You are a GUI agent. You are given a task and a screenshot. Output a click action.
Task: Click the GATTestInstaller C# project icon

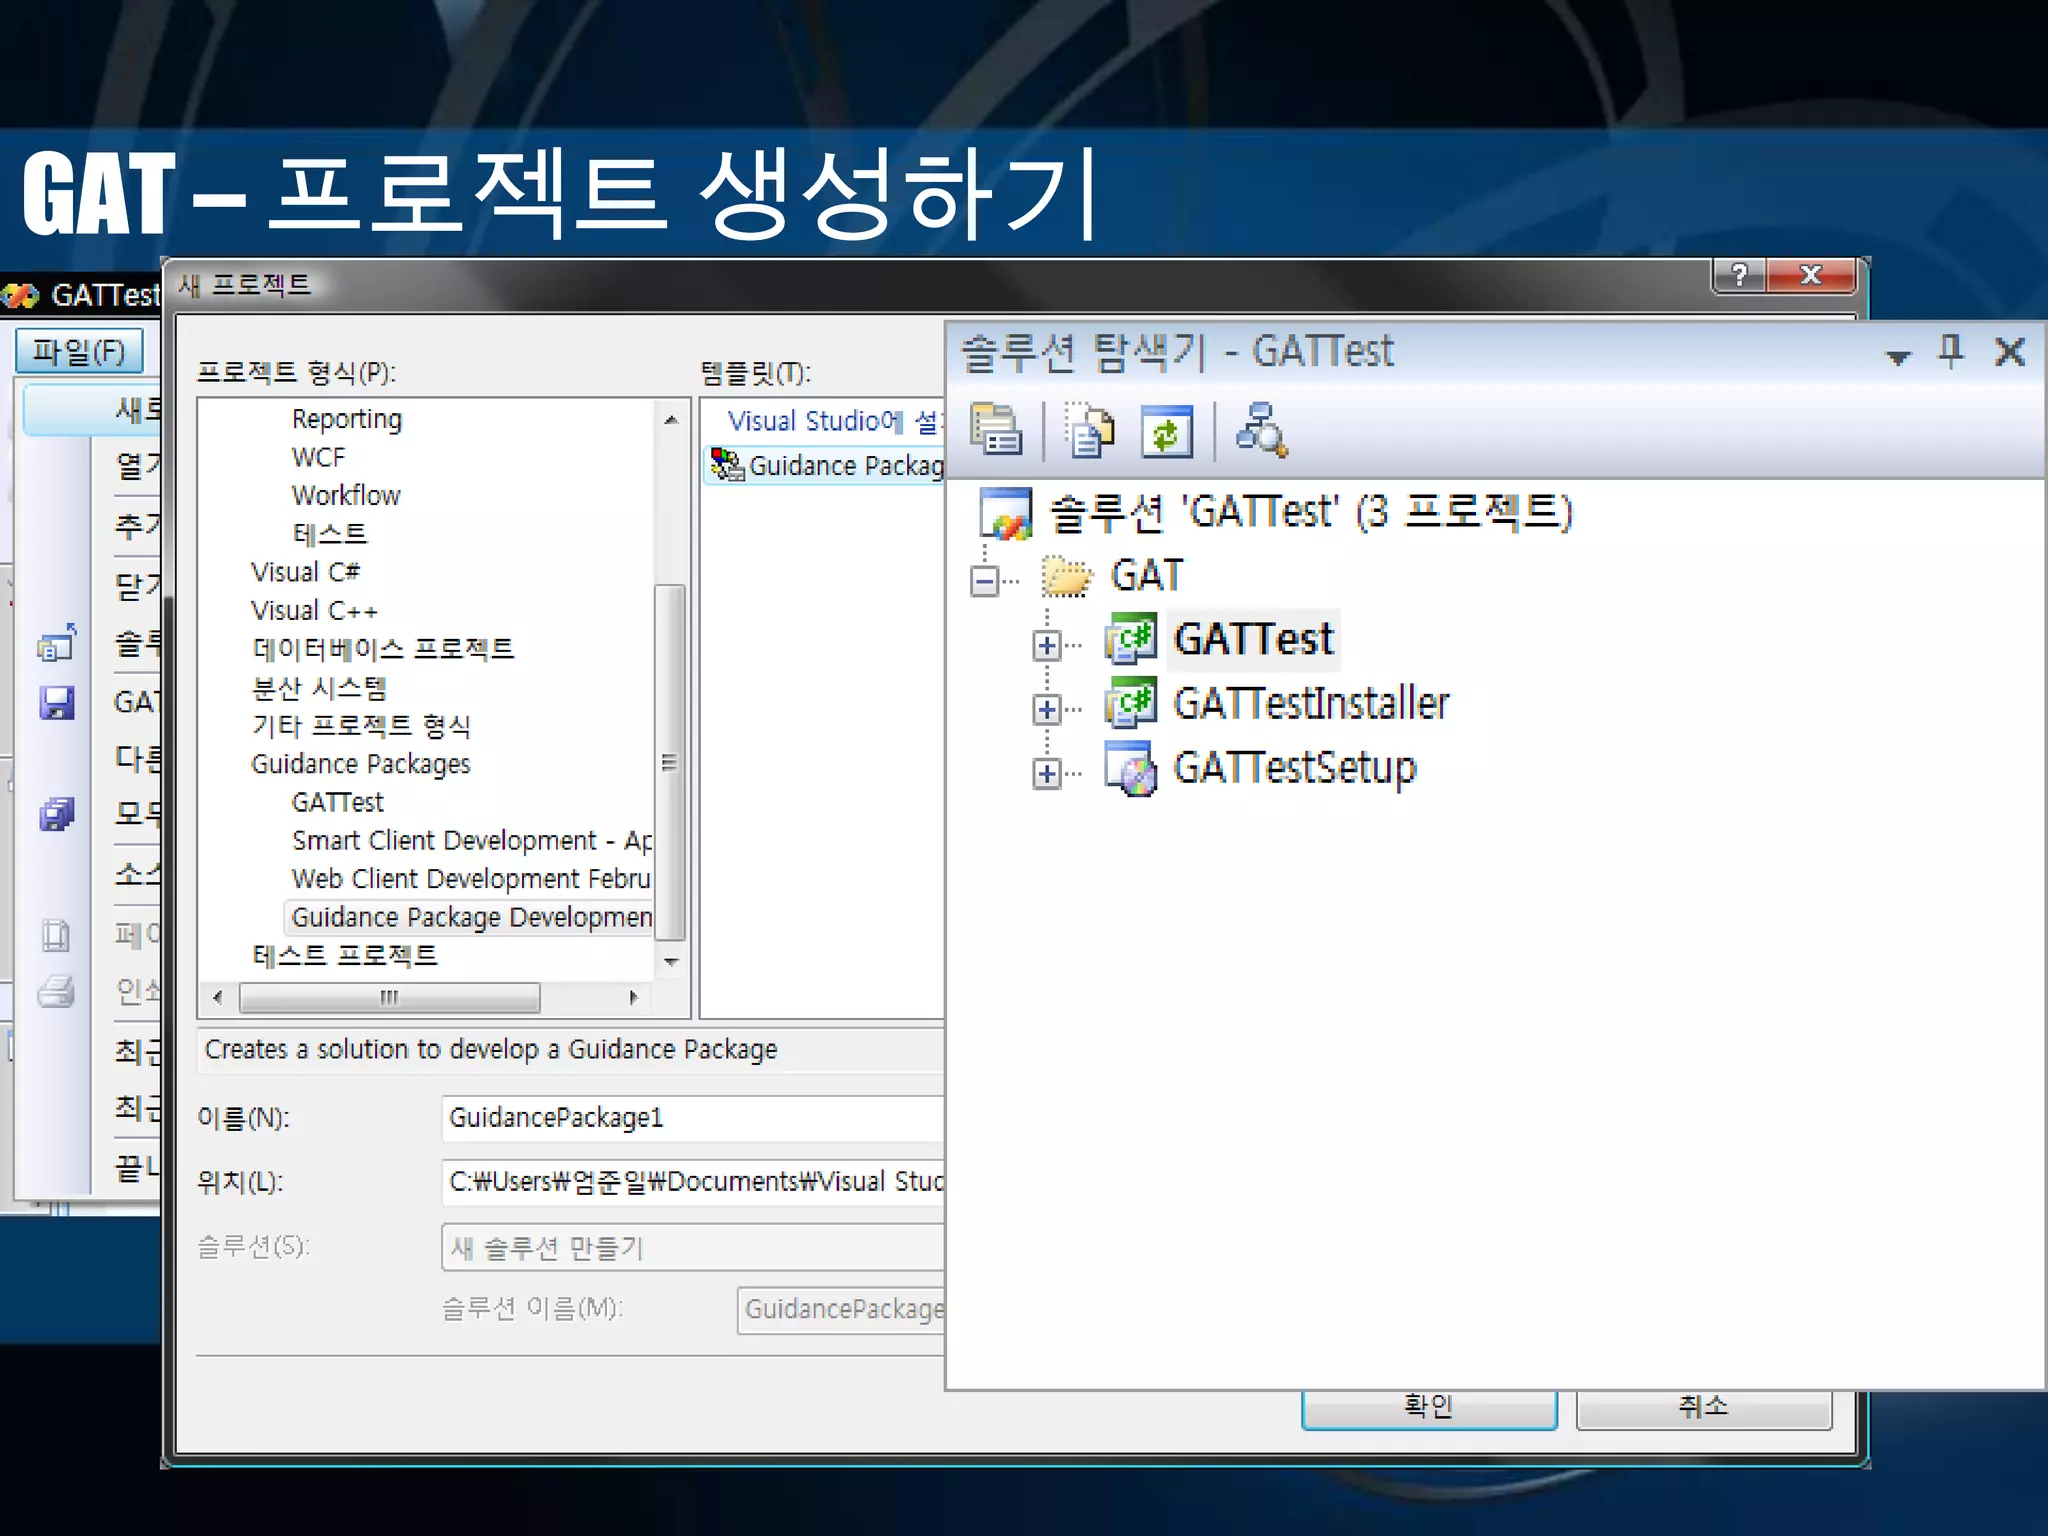1130,703
